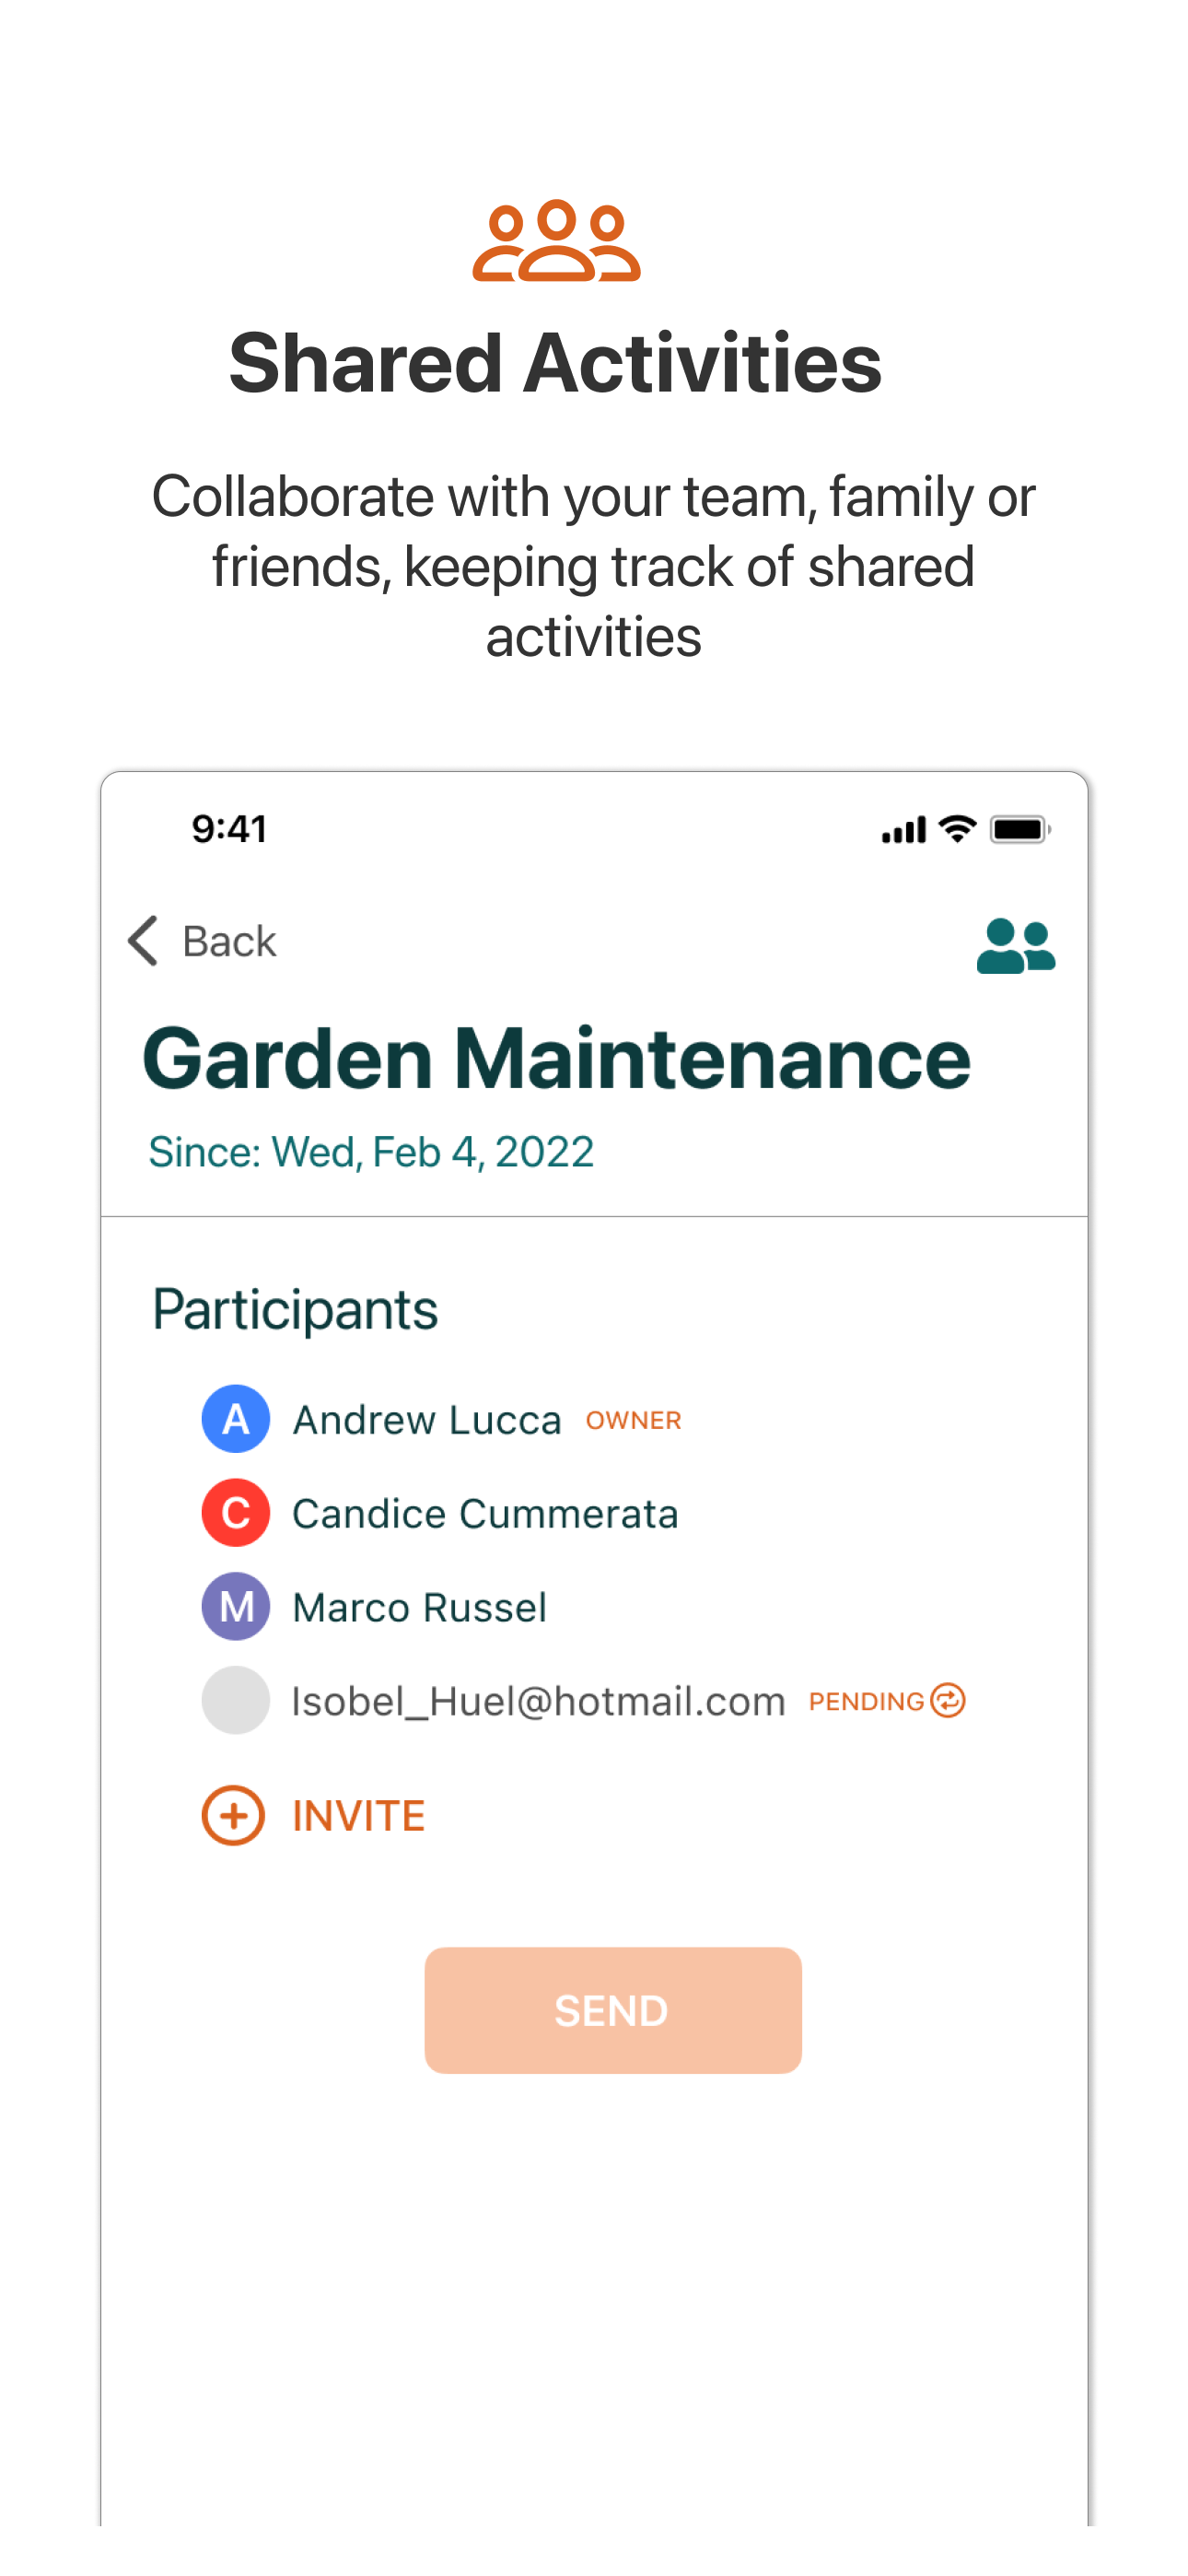The image size is (1188, 2576).
Task: Tap the plus circle invite icon
Action: pos(233,1815)
